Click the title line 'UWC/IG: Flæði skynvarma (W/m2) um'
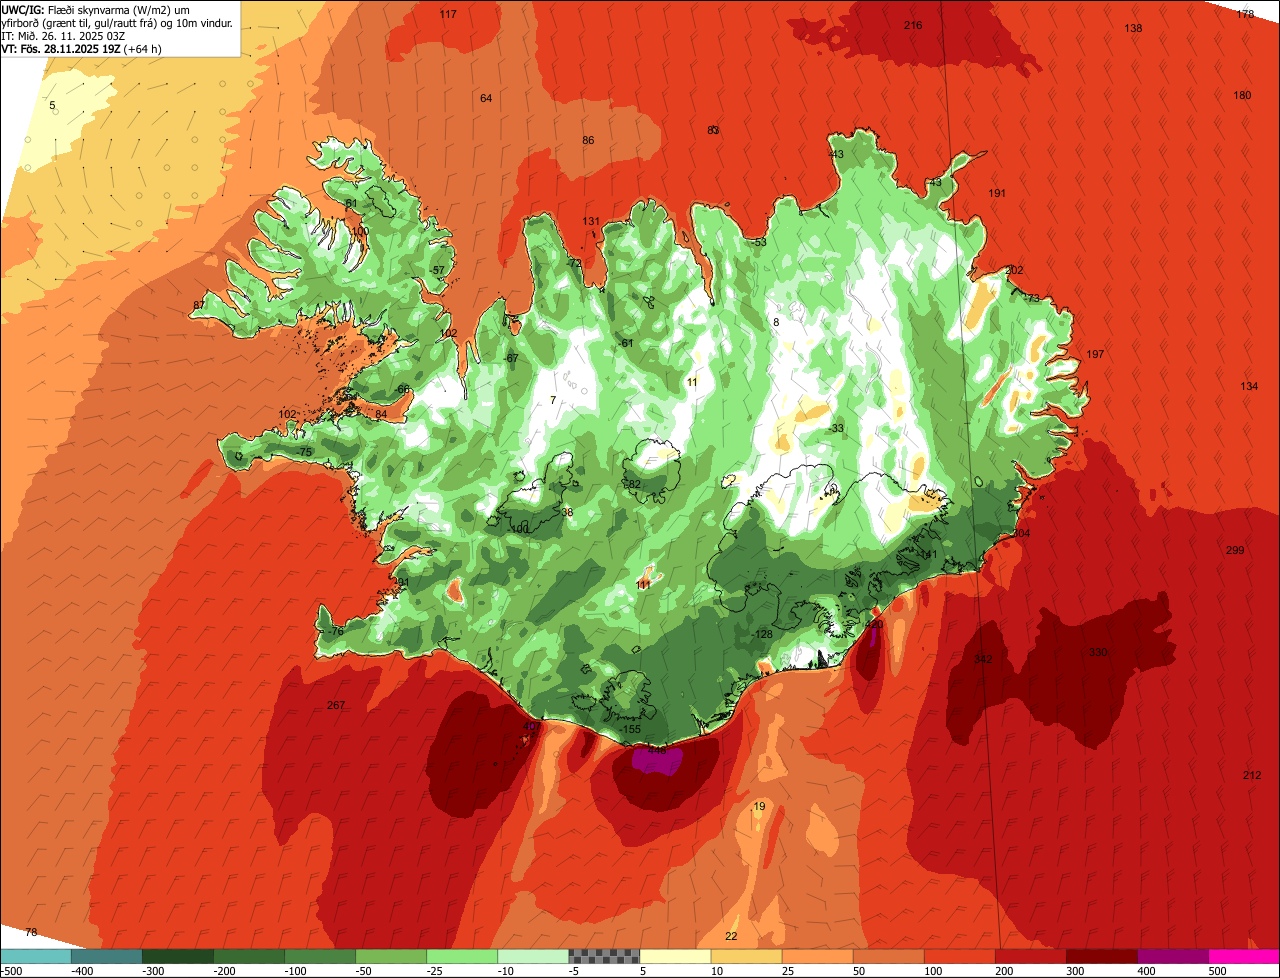Viewport: 1280px width, 978px height. 95,9
